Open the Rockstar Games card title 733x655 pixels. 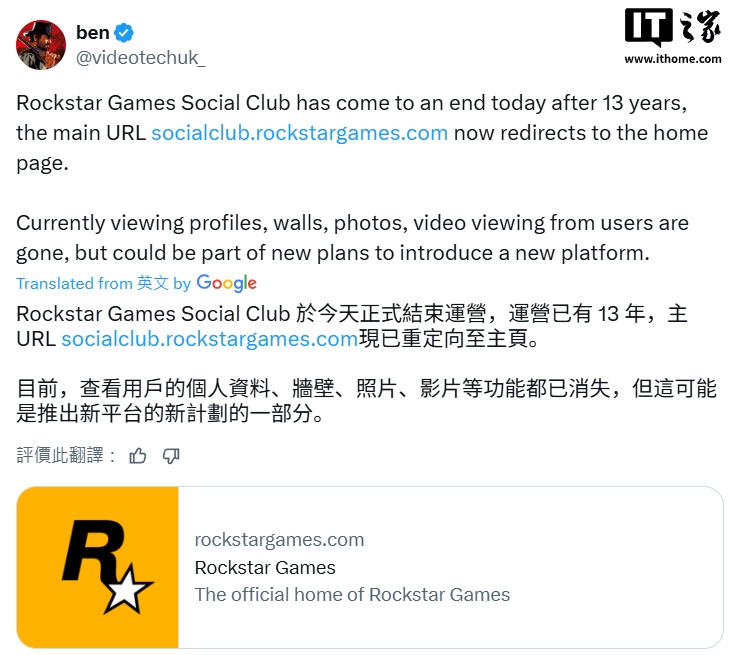(265, 568)
